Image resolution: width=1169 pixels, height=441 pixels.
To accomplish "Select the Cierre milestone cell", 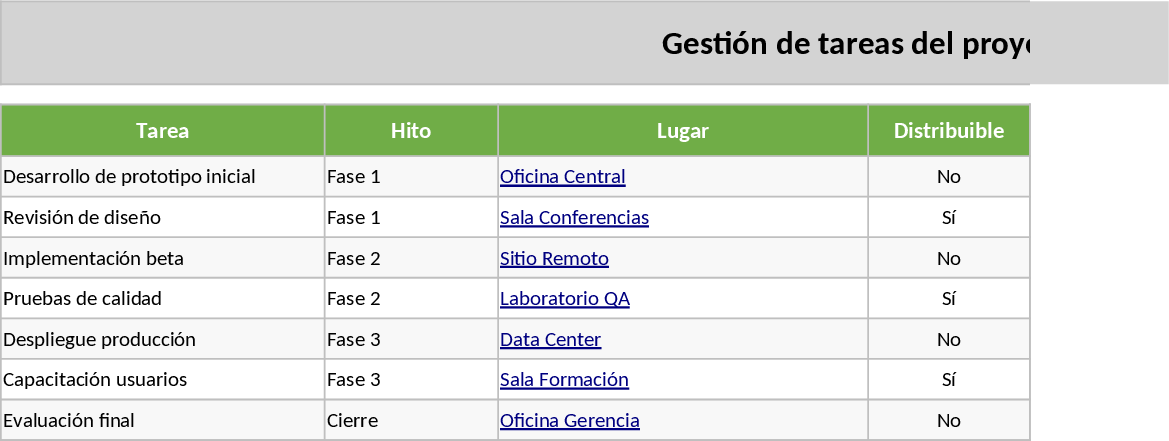I will click(411, 421).
